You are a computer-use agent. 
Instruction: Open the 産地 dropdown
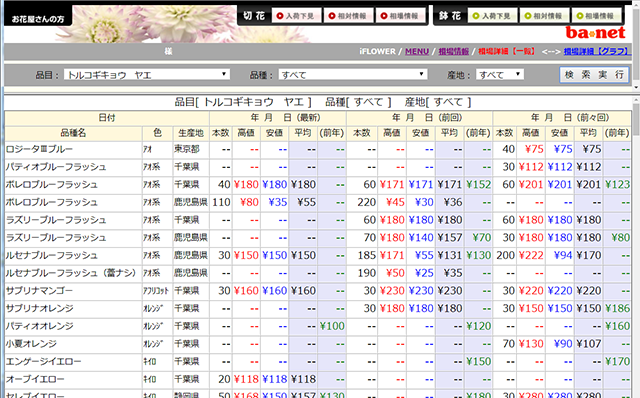(500, 74)
